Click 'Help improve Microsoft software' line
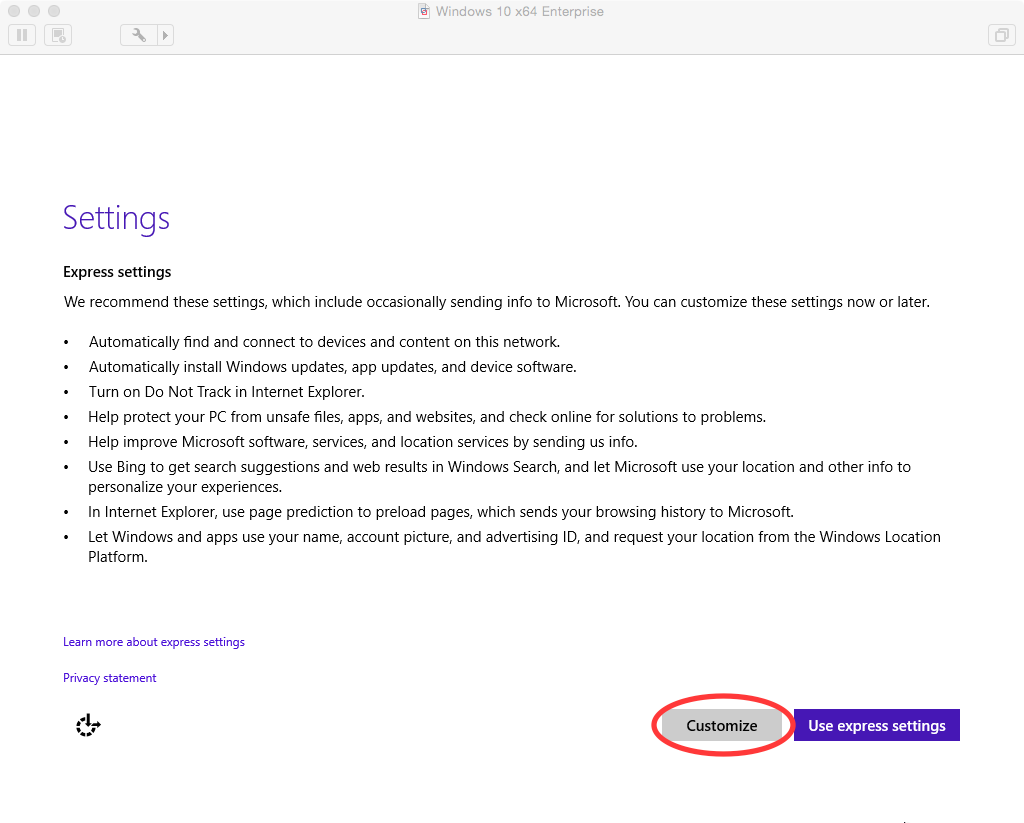Image resolution: width=1024 pixels, height=823 pixels. [x=362, y=442]
